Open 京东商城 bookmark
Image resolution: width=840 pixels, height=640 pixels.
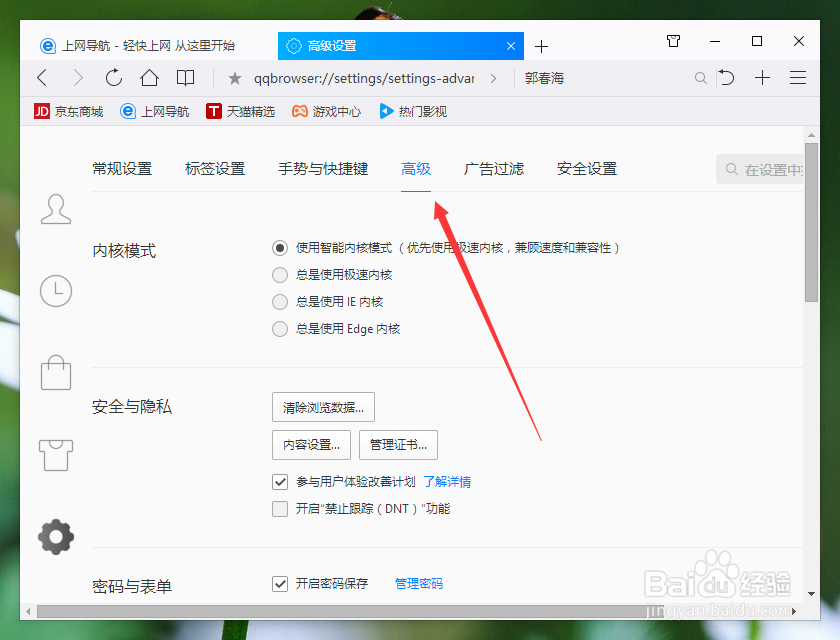[68, 111]
